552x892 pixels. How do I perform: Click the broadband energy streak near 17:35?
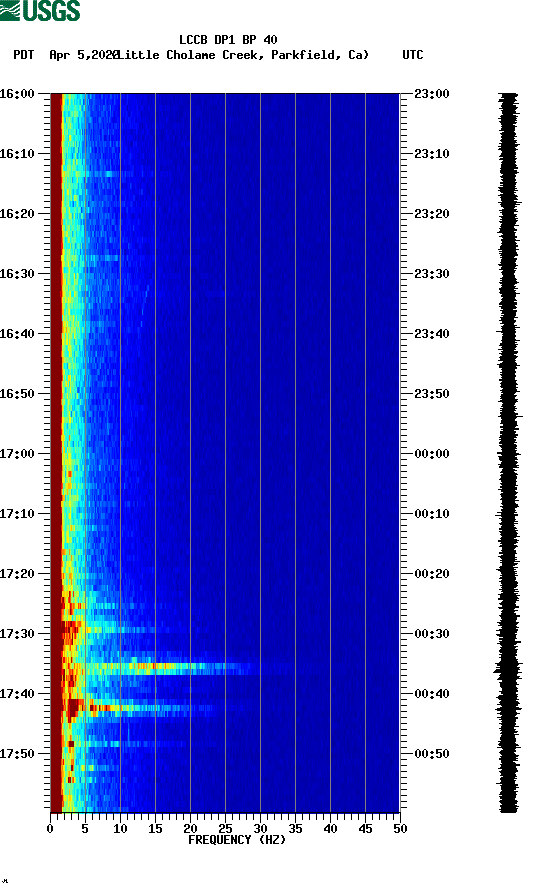pos(171,667)
